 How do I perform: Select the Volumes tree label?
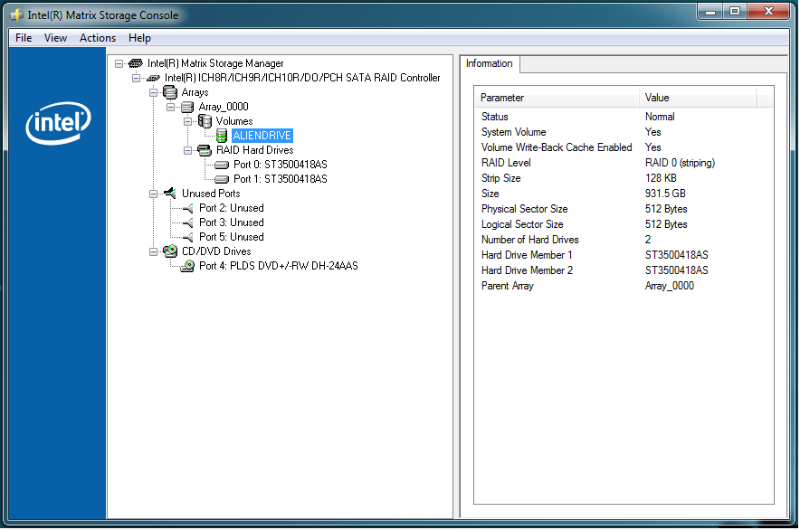[234, 121]
